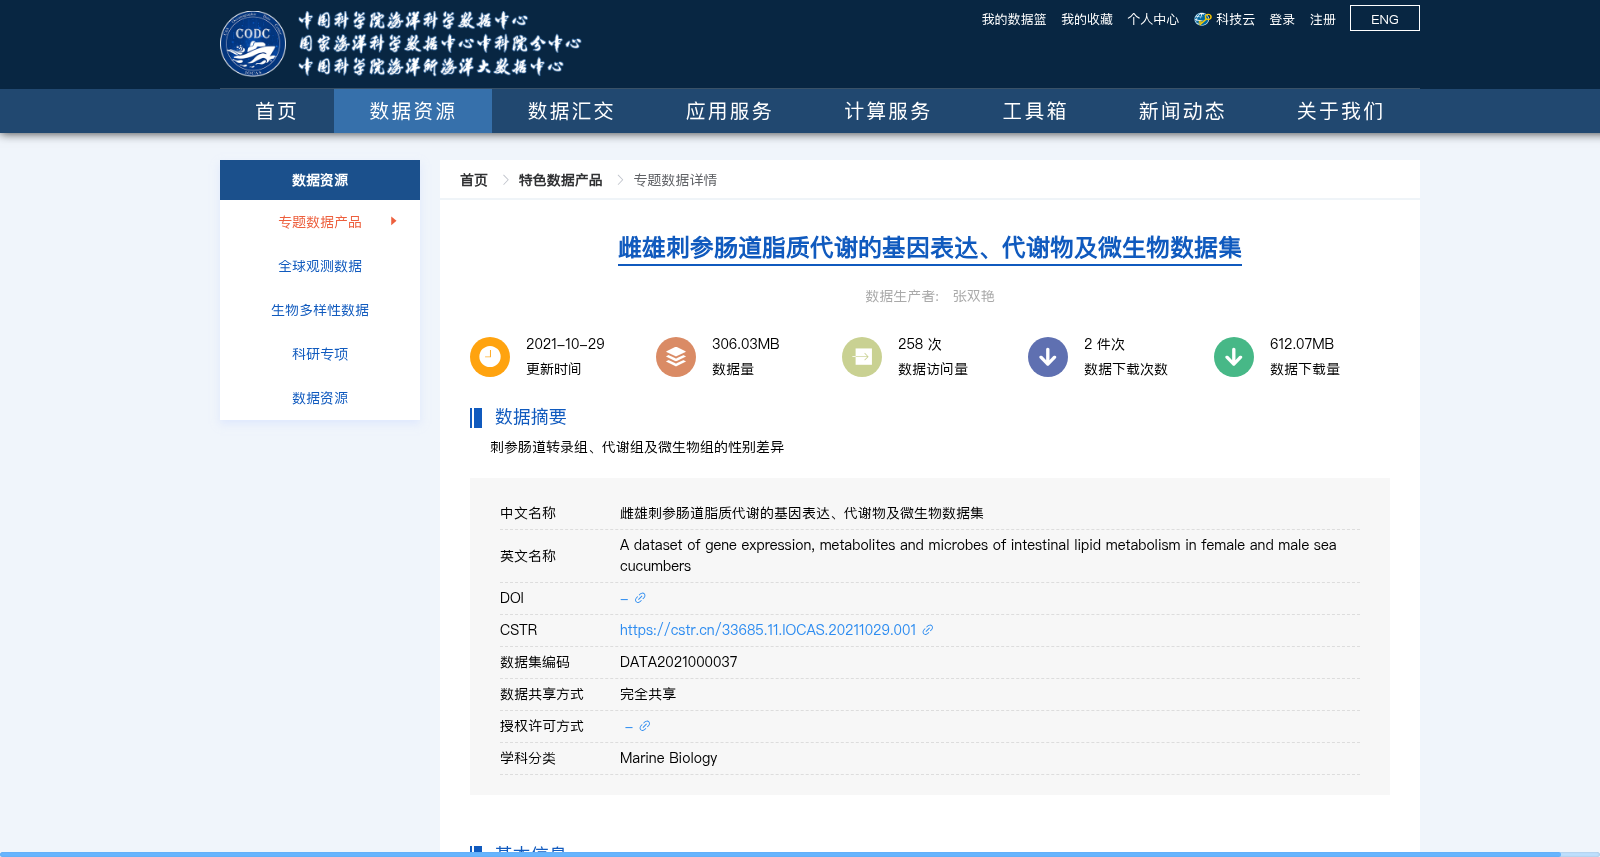Screen dimensions: 1600x857
Task: Click the 完全共享 sharing value
Action: (648, 694)
